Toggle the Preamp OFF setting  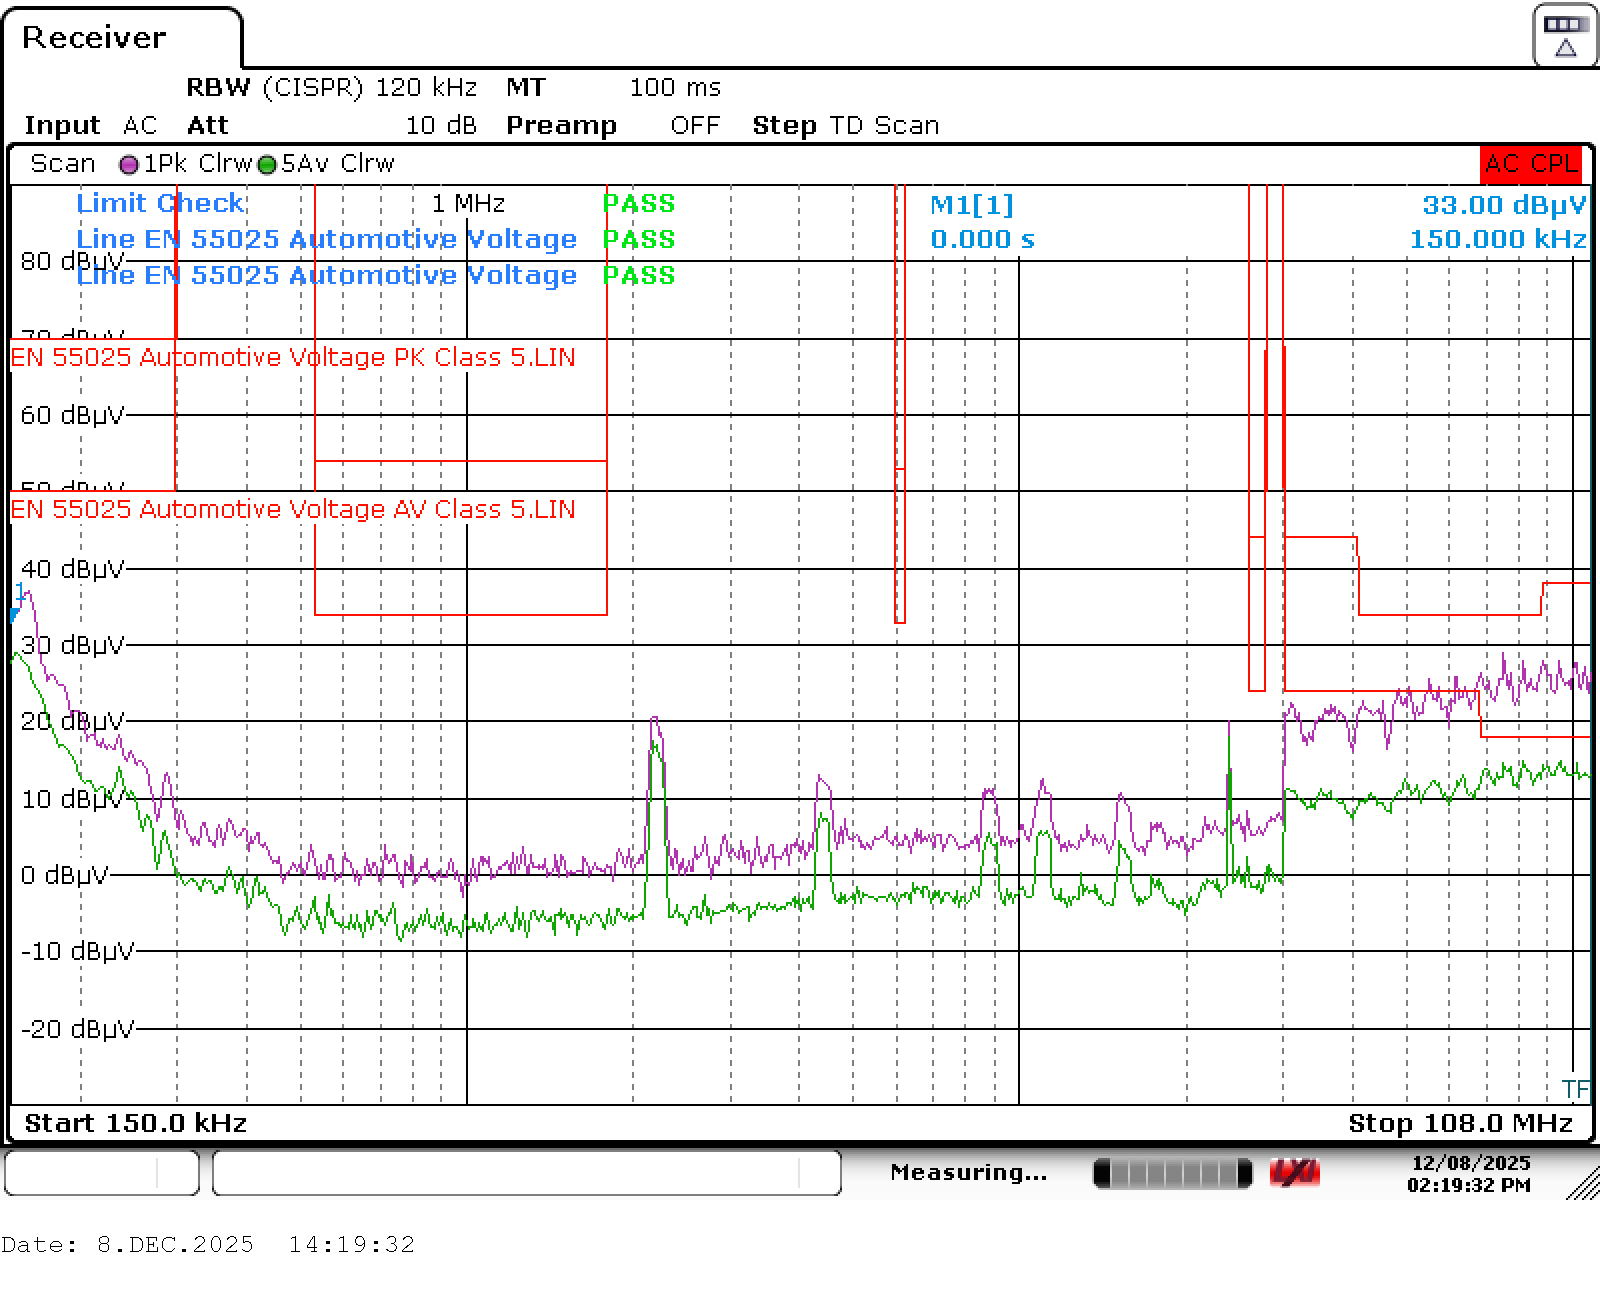pos(613,126)
